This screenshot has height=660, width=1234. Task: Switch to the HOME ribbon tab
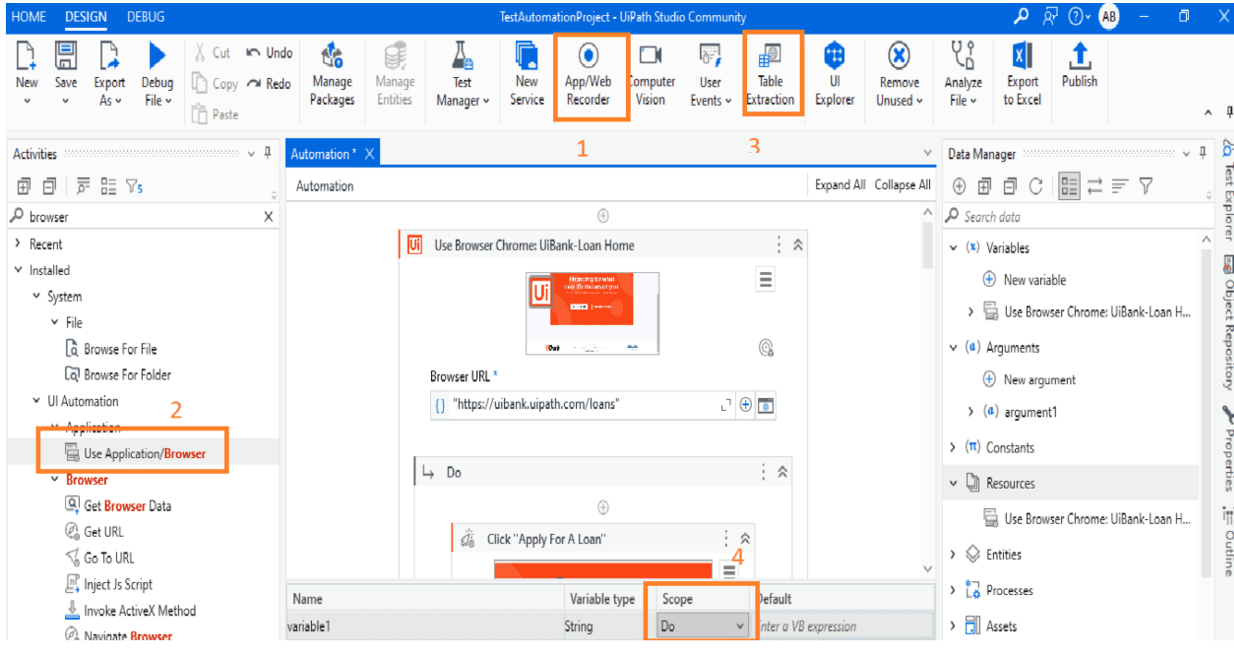coord(28,16)
